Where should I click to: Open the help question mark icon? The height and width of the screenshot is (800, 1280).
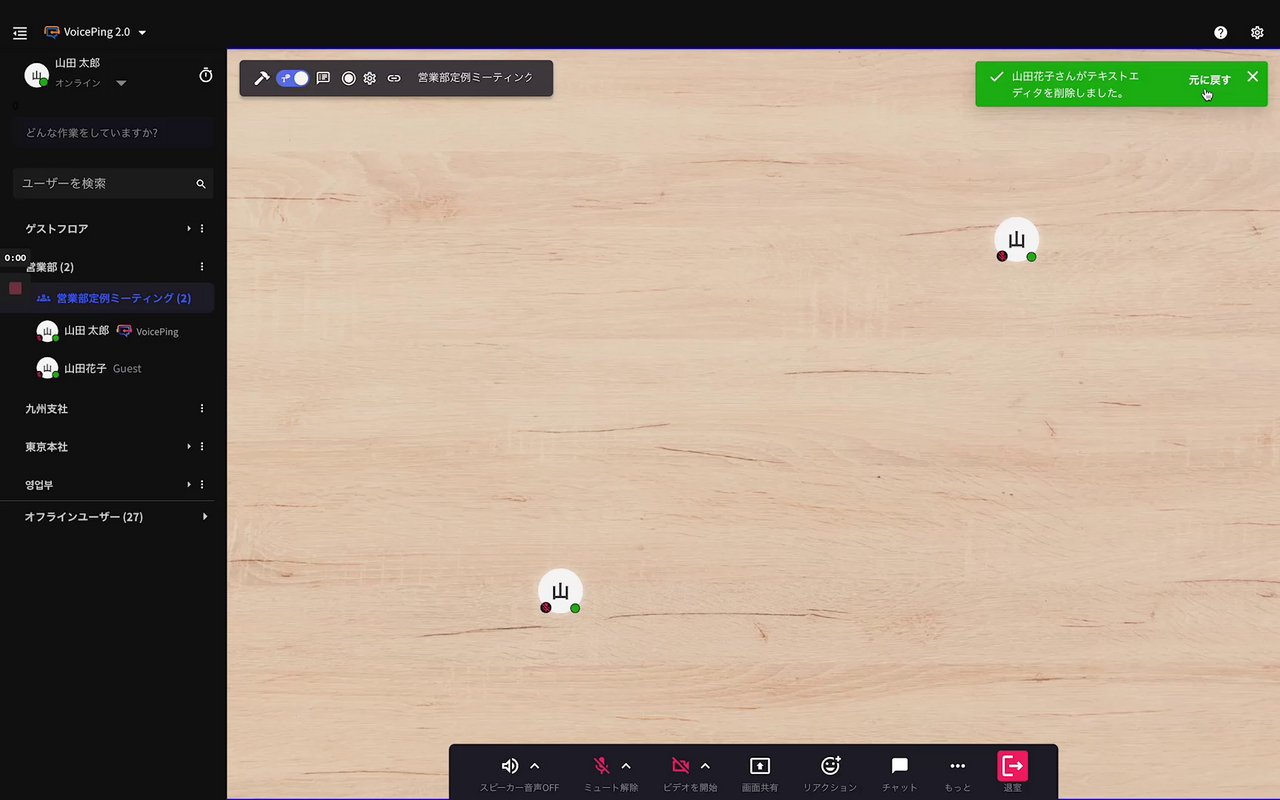[1221, 32]
